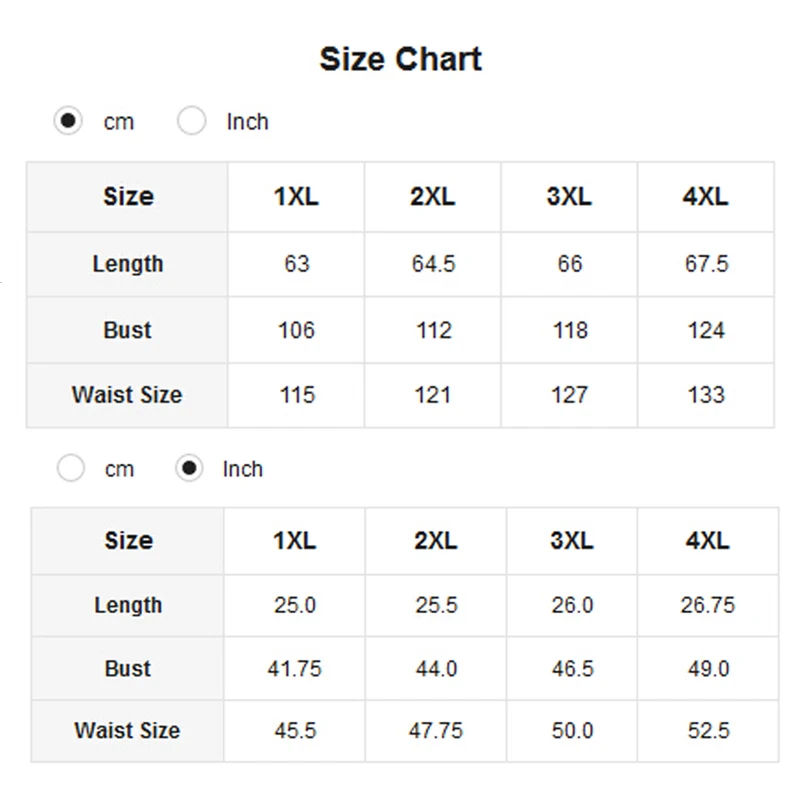Click the Bust row label in cm table
Screen dimensions: 800x800
[128, 330]
